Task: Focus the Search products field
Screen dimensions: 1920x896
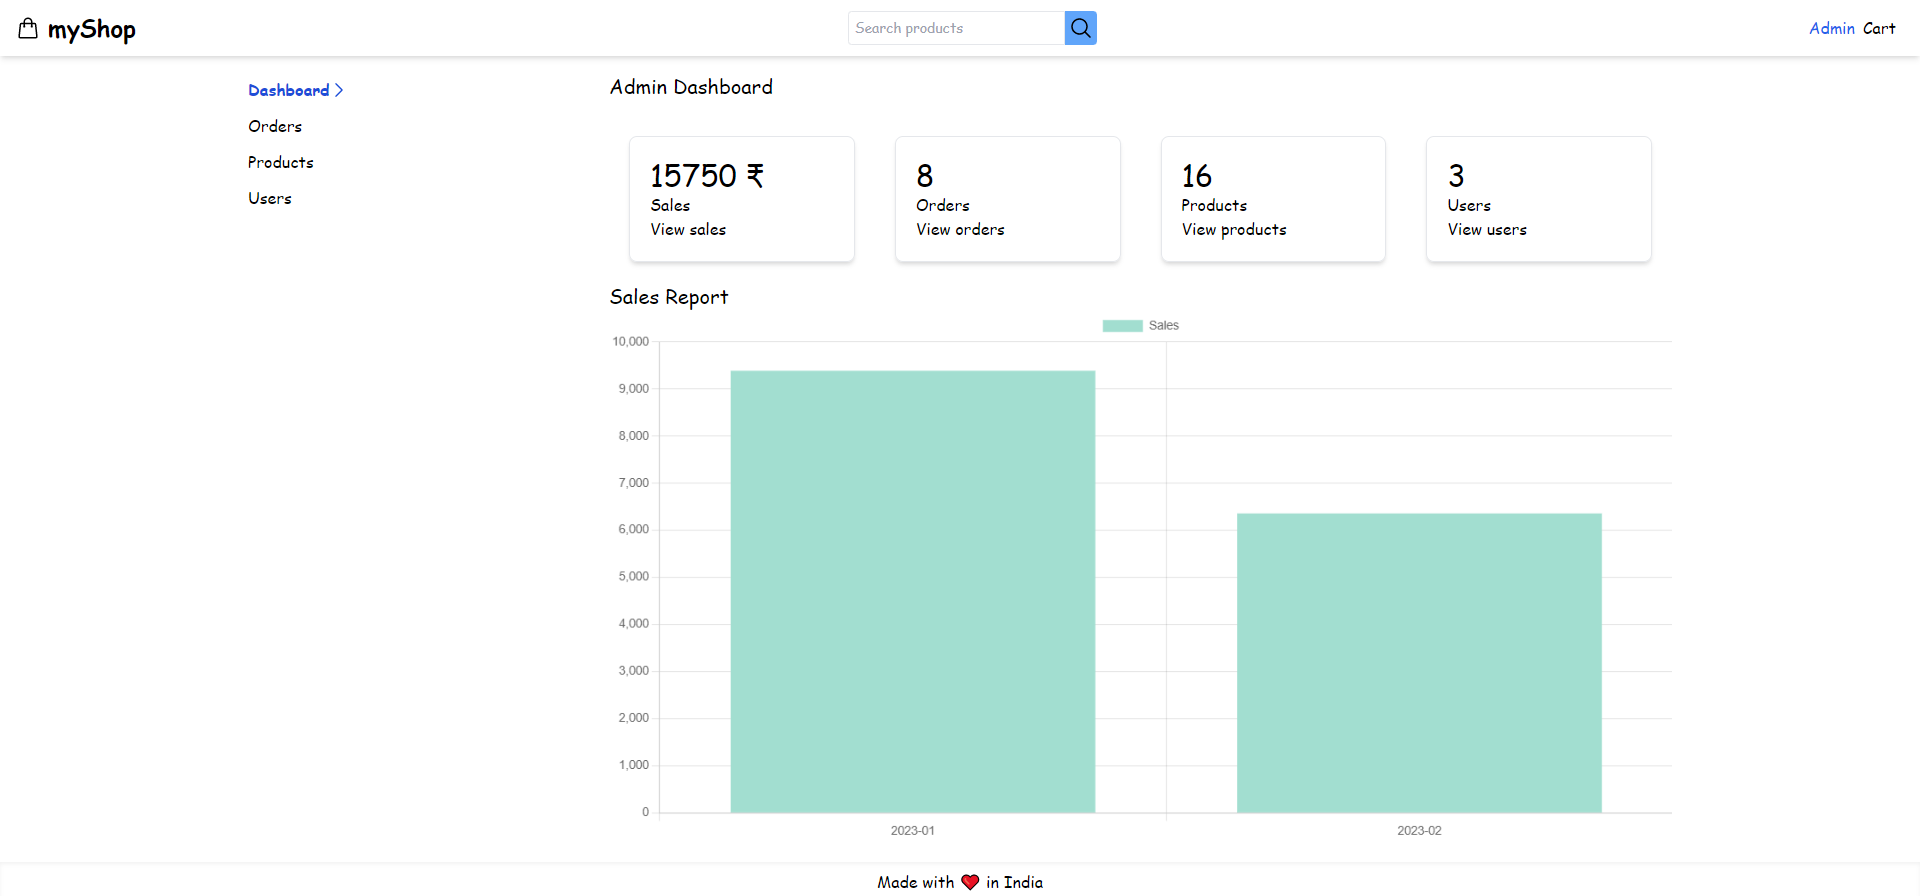Action: pyautogui.click(x=956, y=28)
